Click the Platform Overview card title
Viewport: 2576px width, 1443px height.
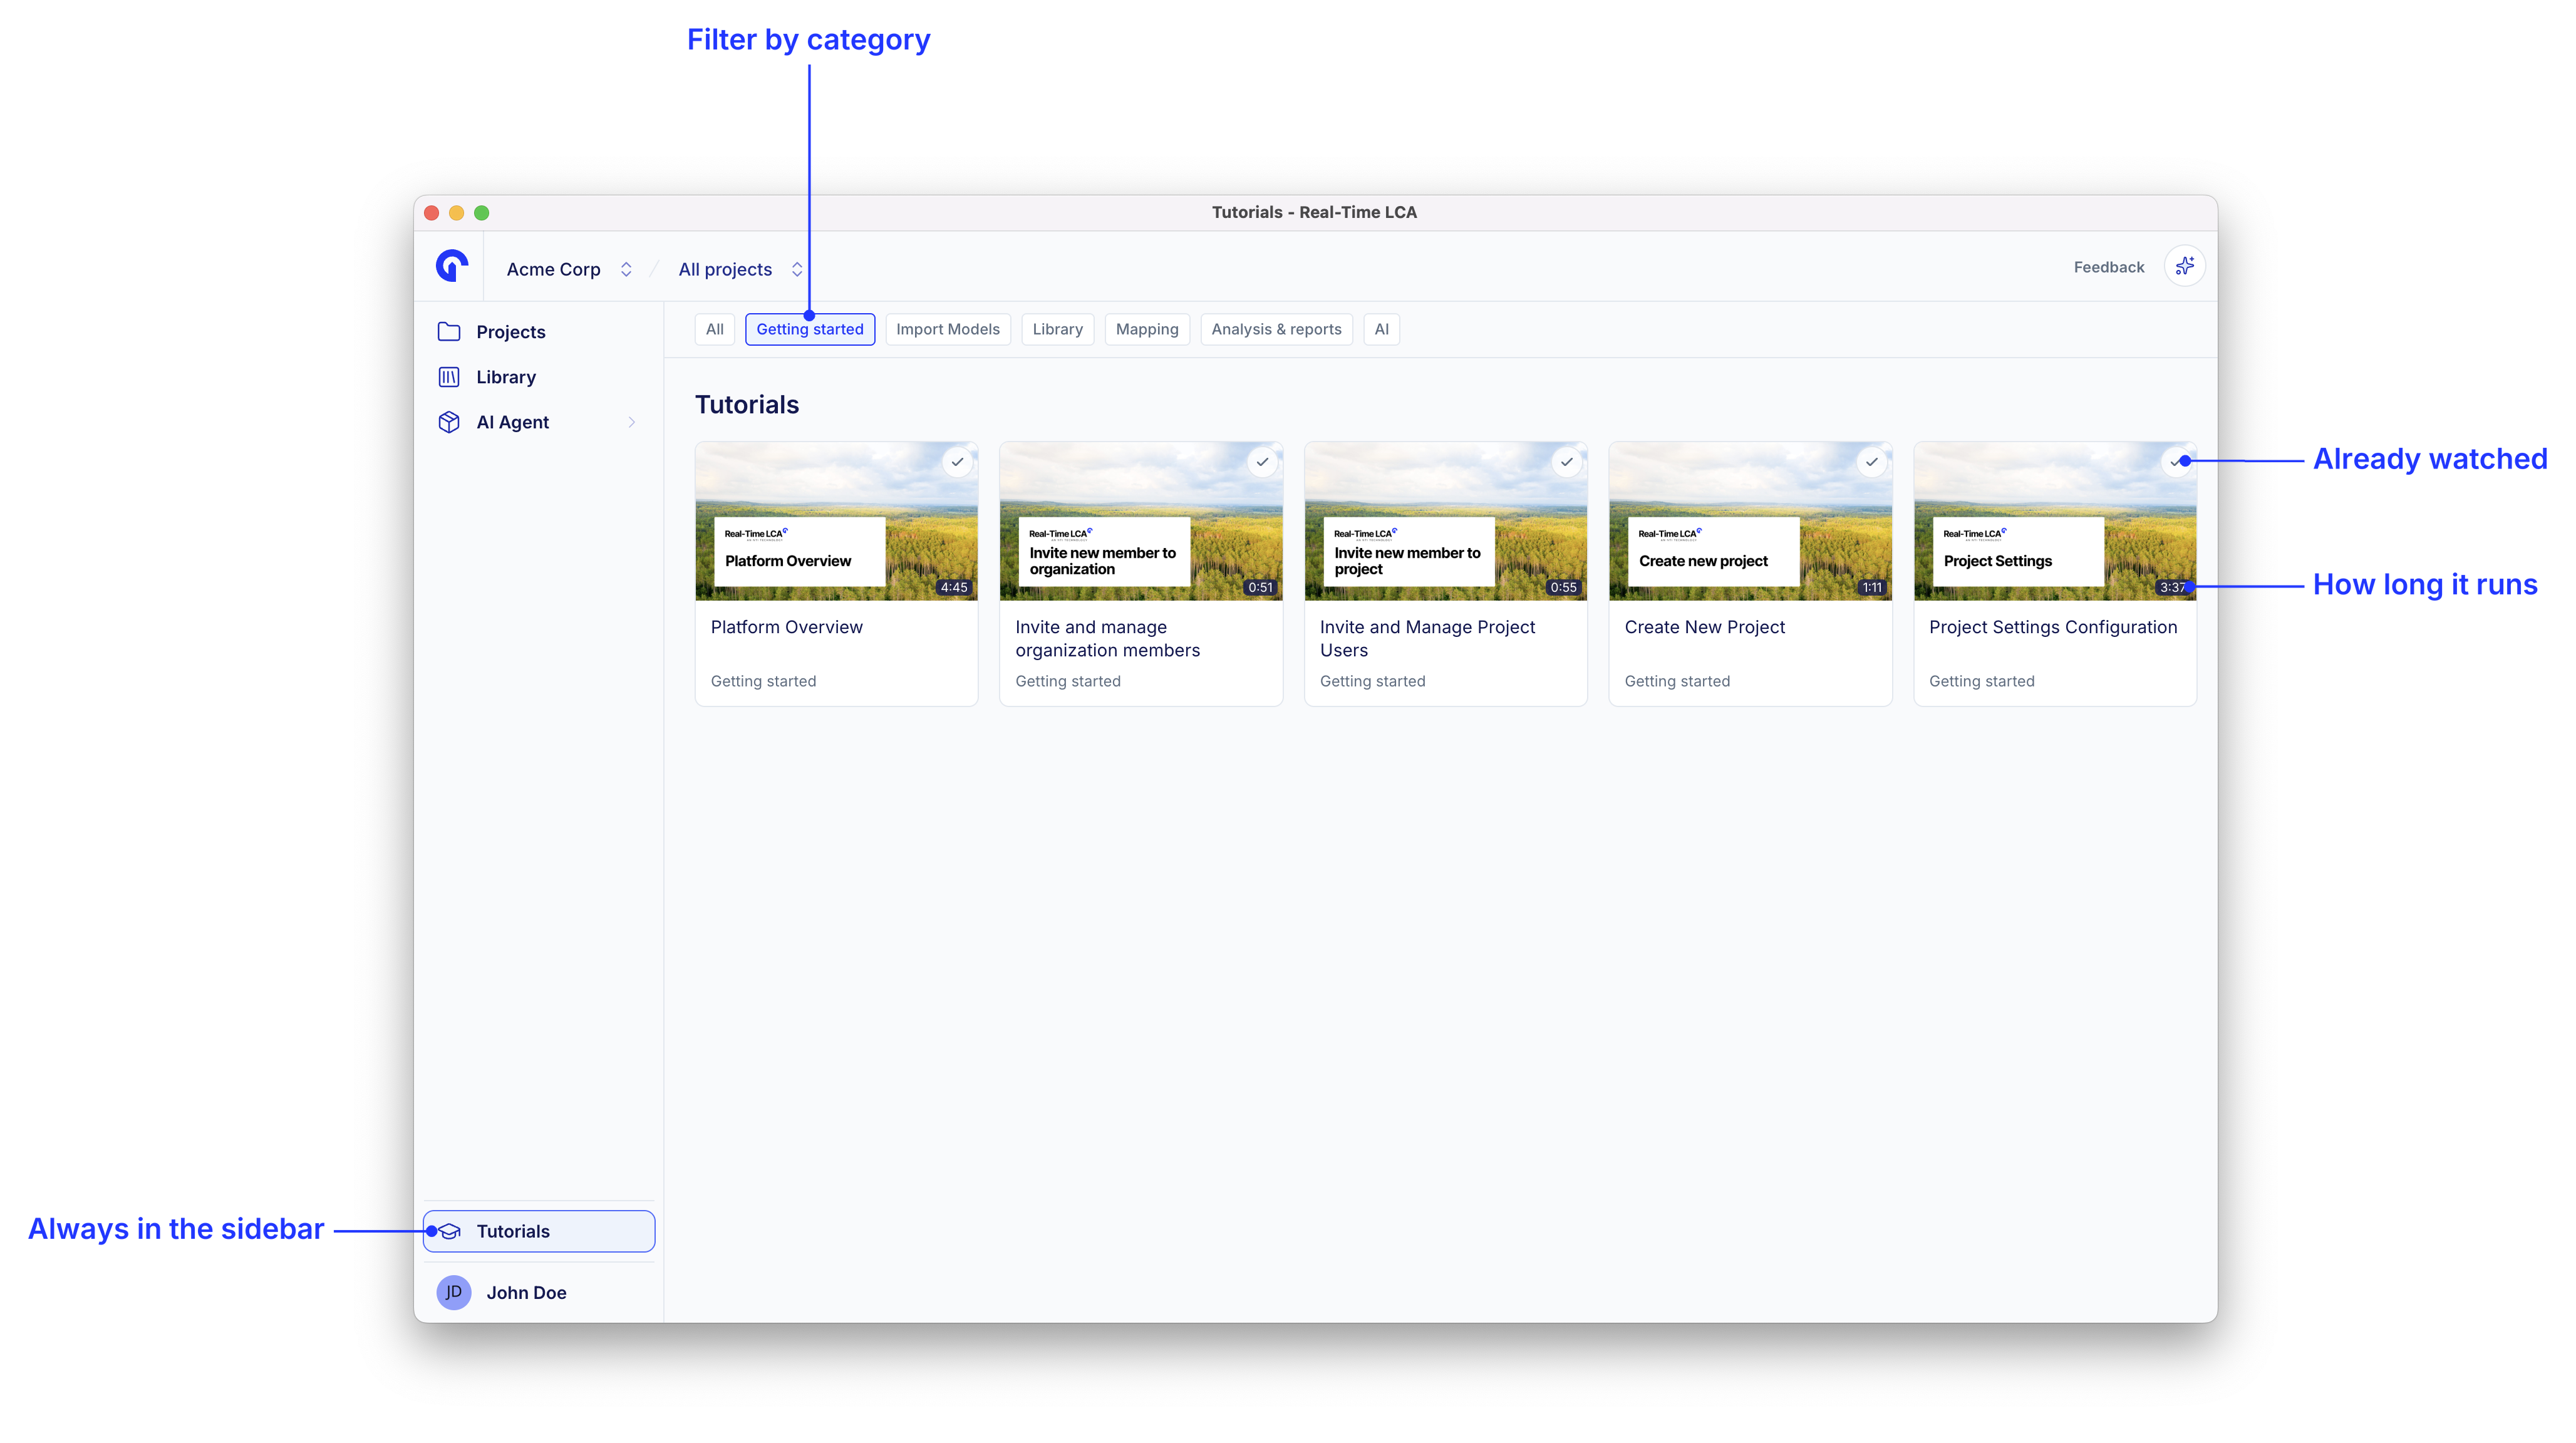[787, 627]
